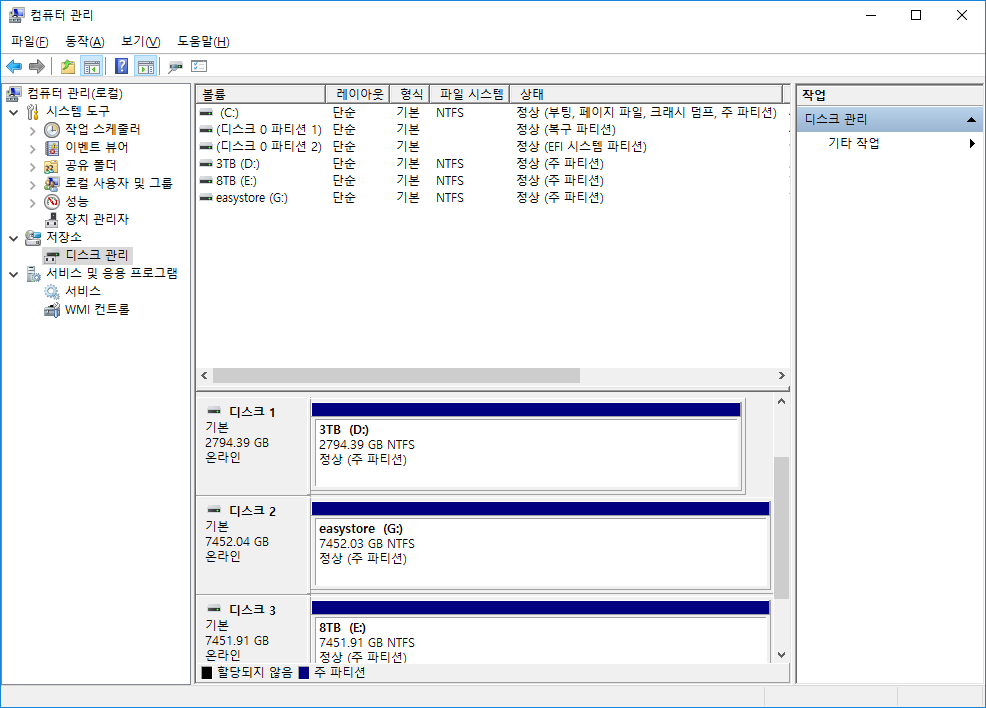The width and height of the screenshot is (986, 708).
Task: Sort by the 파일 시스템 column header
Action: pos(470,94)
